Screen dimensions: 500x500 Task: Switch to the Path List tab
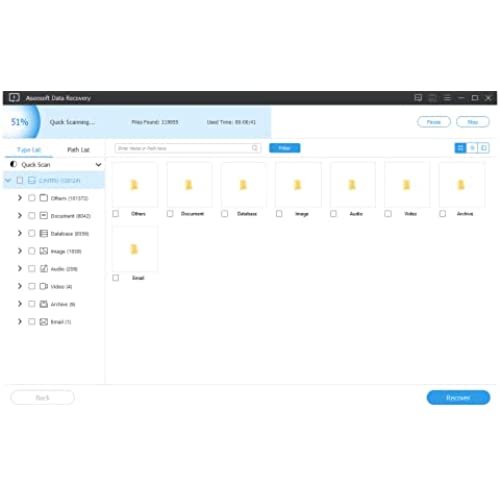click(x=78, y=150)
